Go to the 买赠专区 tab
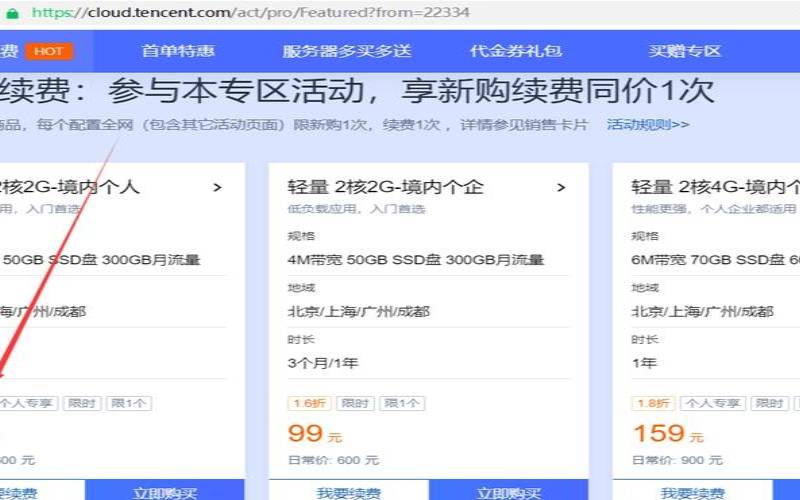The width and height of the screenshot is (800, 500). pyautogui.click(x=685, y=51)
